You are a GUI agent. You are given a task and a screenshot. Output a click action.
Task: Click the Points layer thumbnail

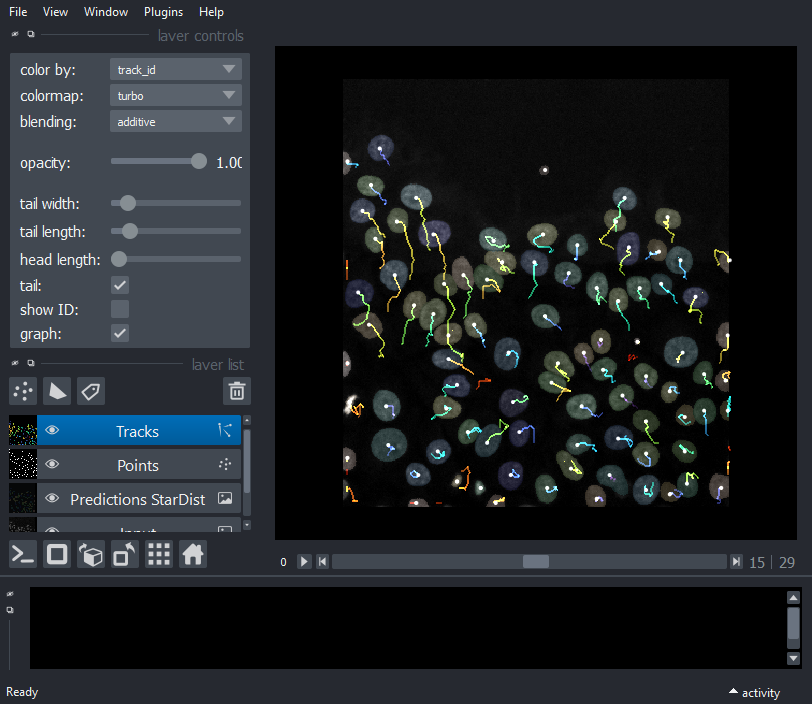tap(23, 465)
